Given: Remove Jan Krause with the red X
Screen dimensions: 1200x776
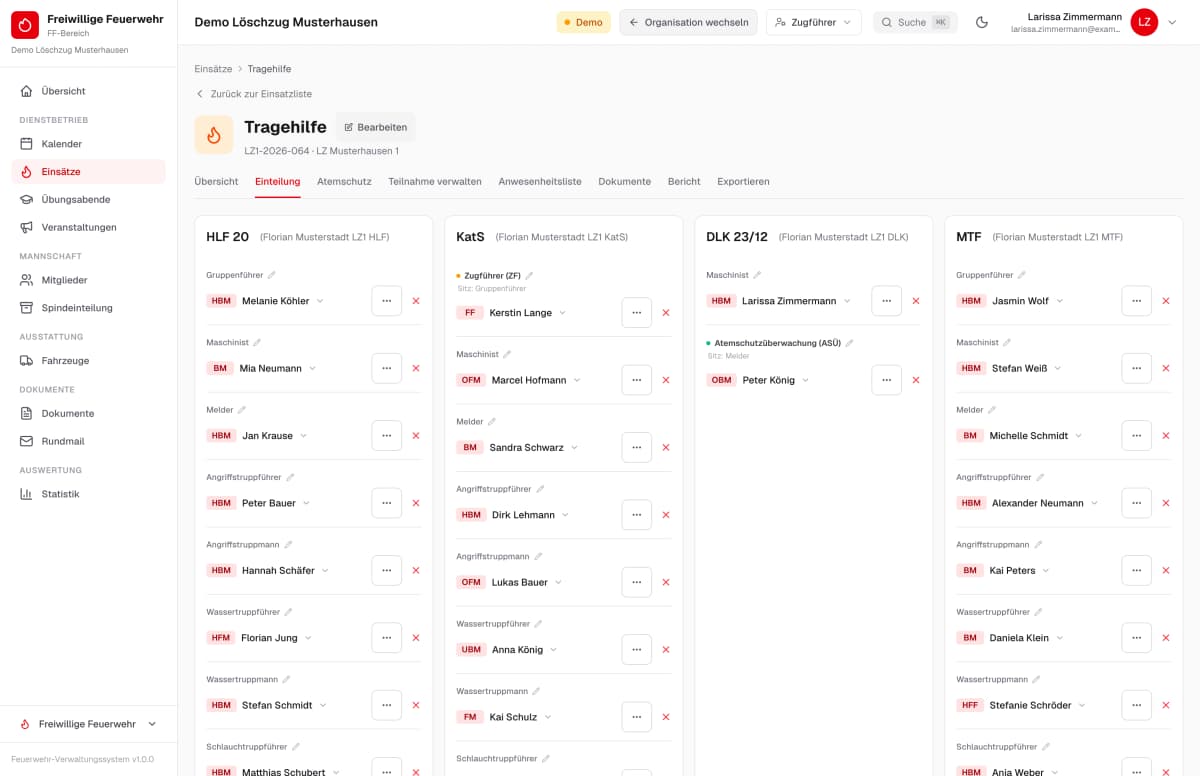Looking at the screenshot, I should point(416,436).
